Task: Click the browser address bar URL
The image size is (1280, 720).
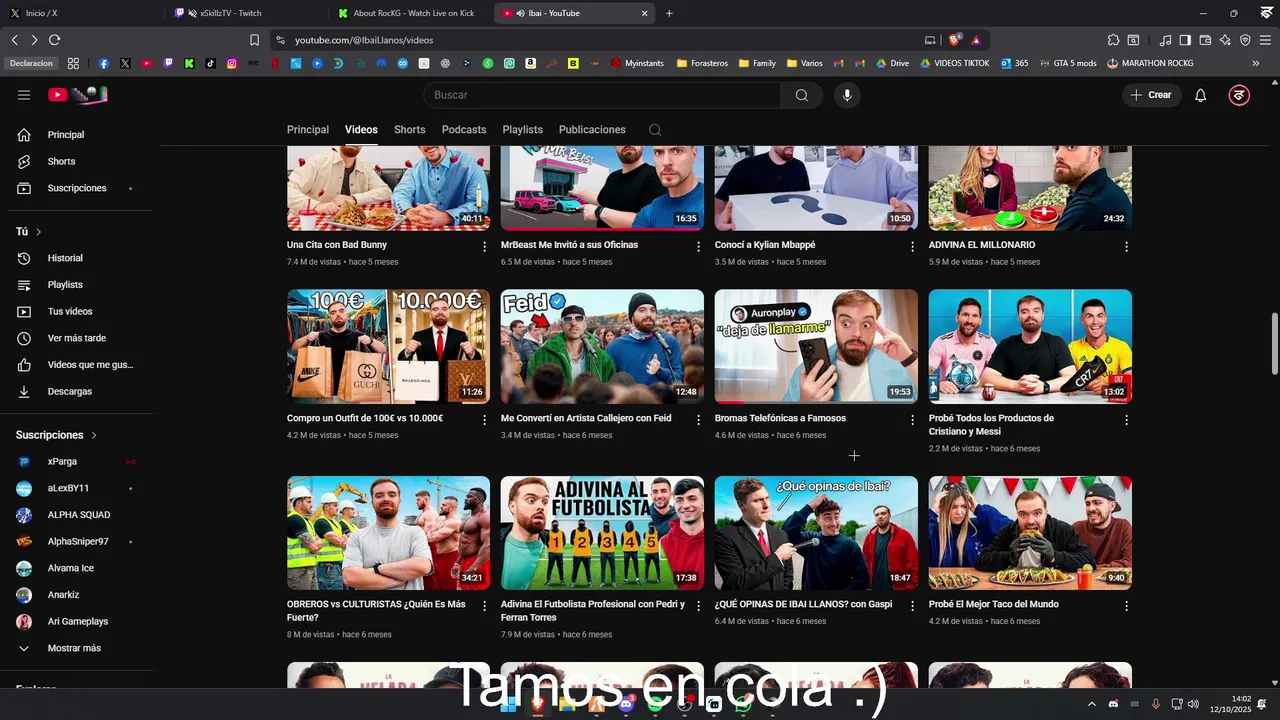Action: pyautogui.click(x=364, y=40)
